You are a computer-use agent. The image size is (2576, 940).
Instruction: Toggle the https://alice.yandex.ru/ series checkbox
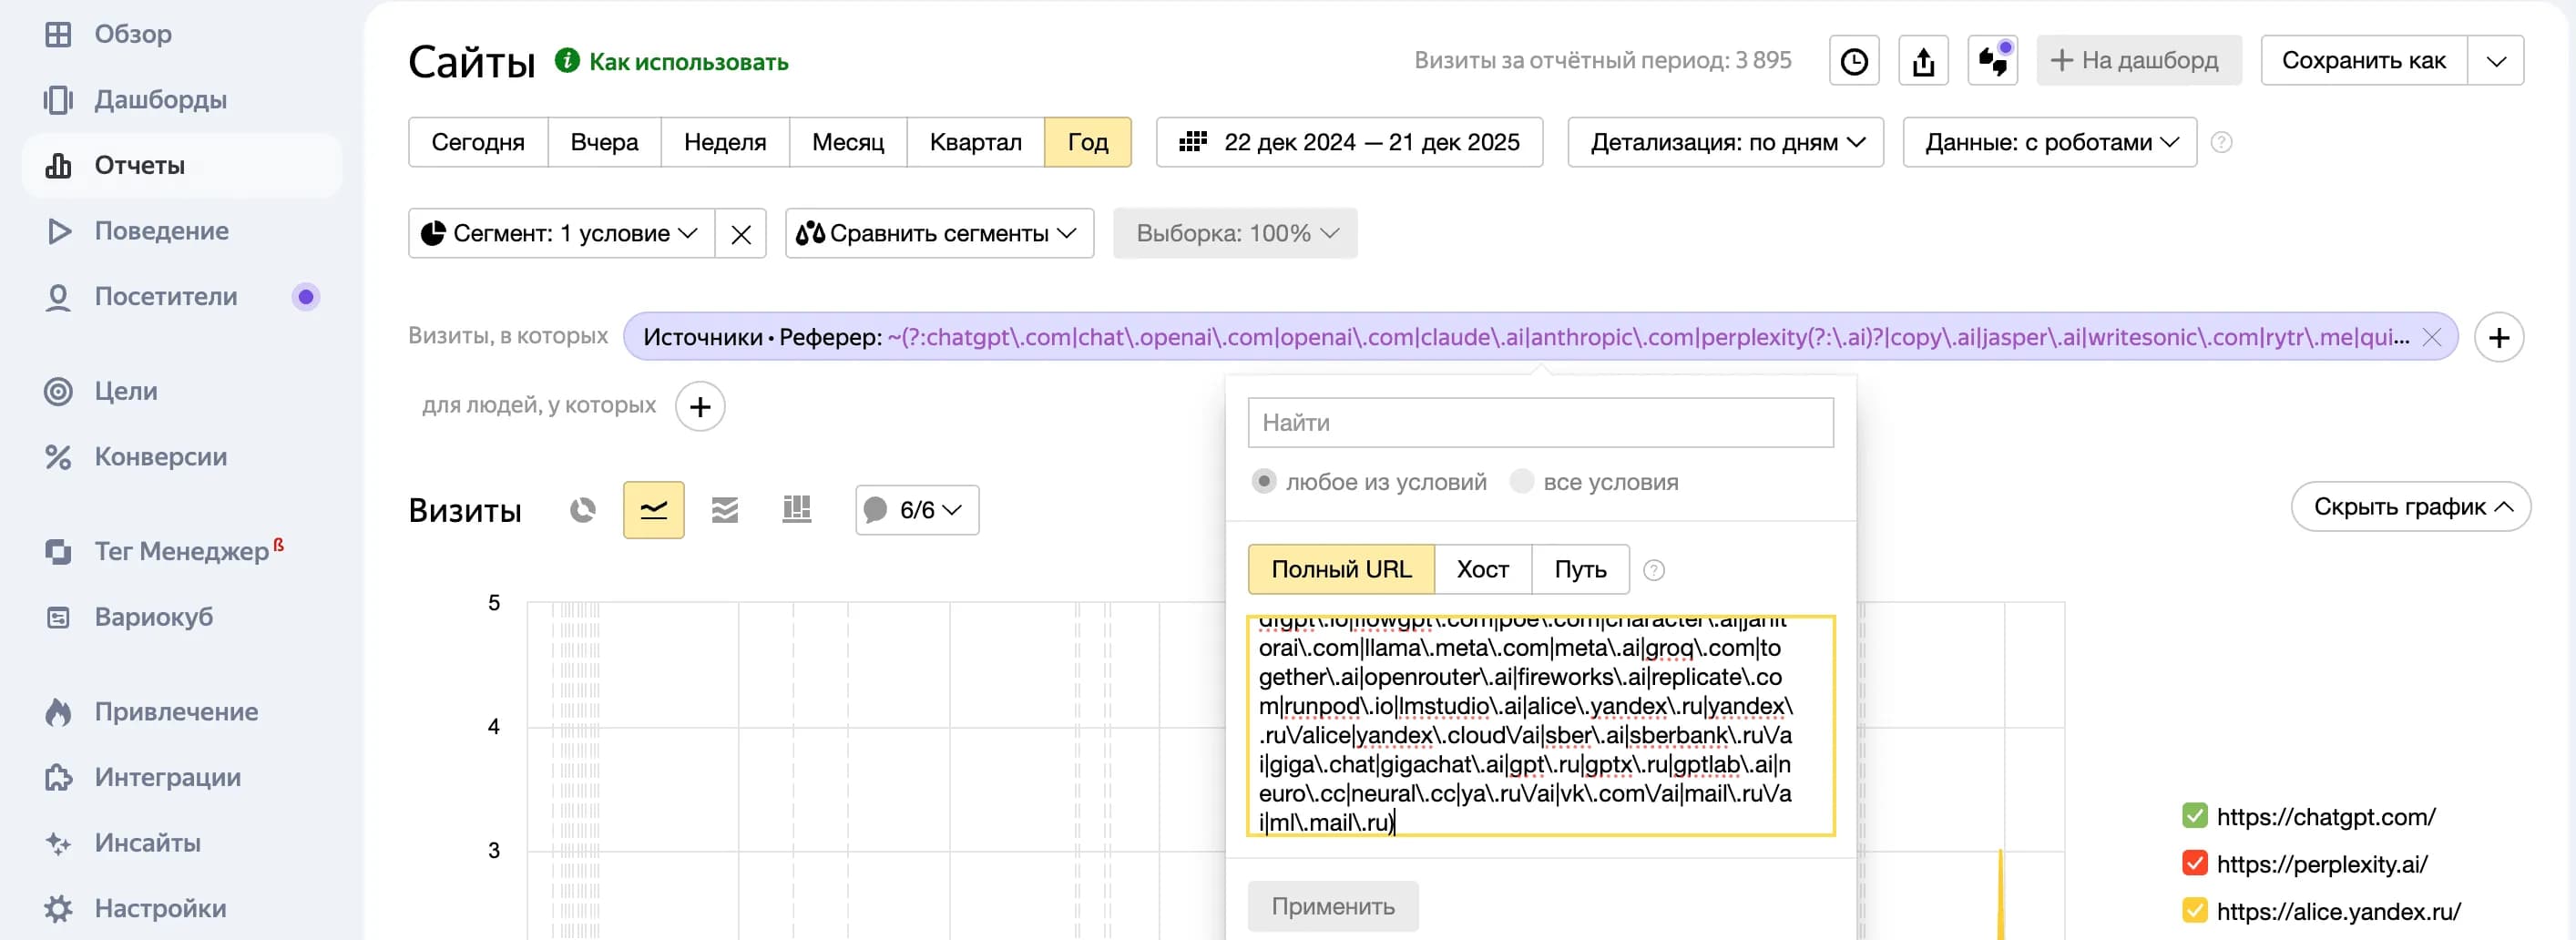pyautogui.click(x=2195, y=911)
